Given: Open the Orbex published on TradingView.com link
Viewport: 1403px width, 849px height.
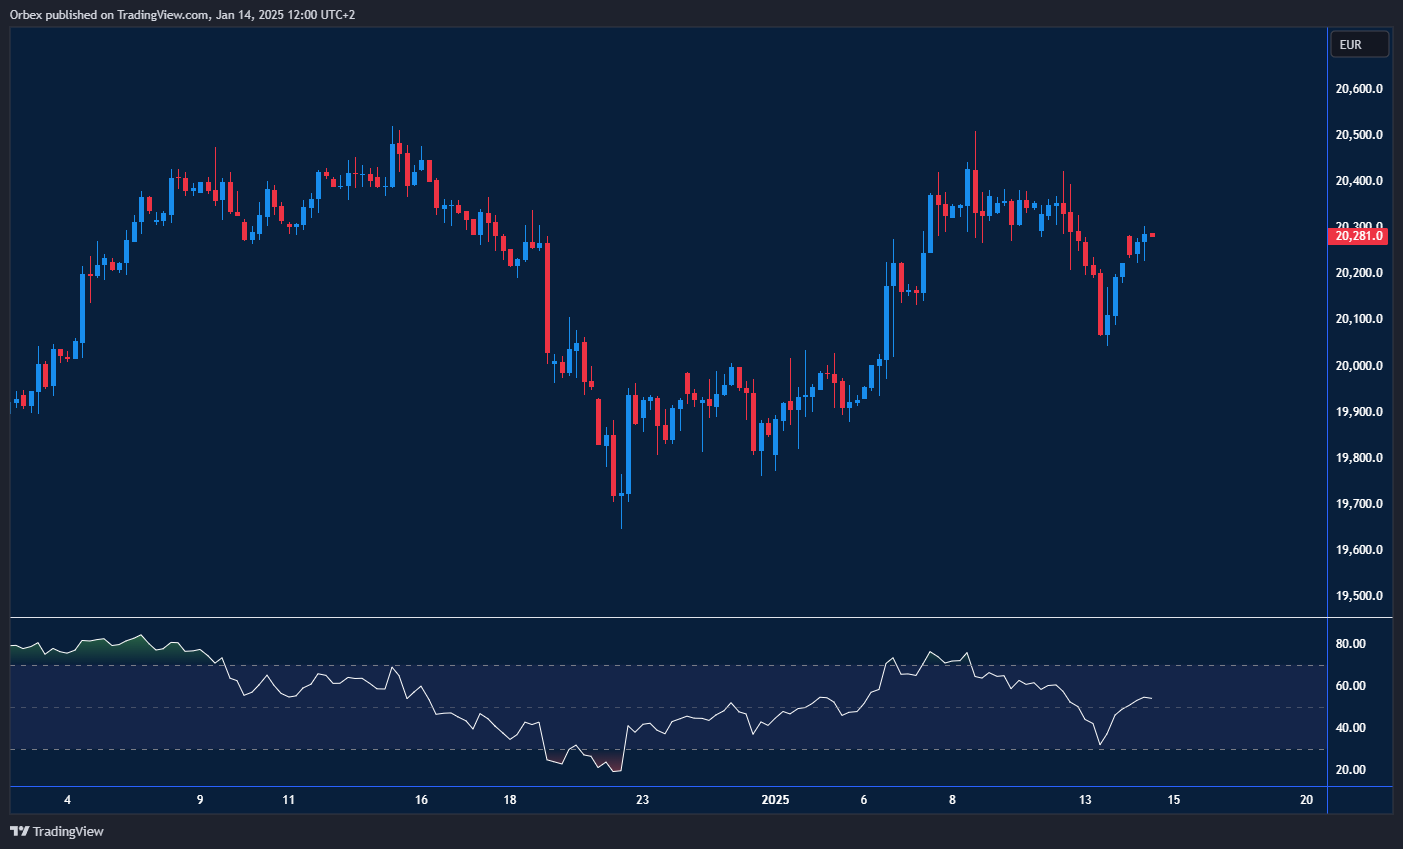Looking at the screenshot, I should (182, 14).
